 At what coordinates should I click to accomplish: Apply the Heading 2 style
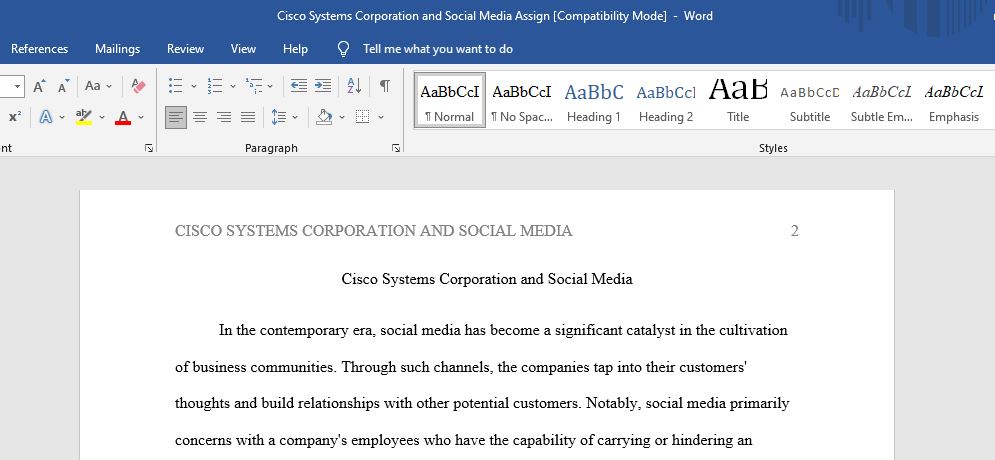click(x=666, y=100)
